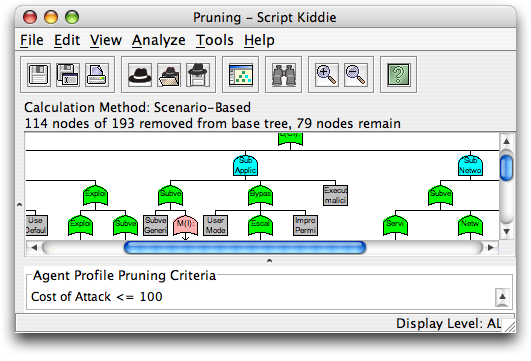Viewport: 531px width, 361px height.
Task: Select the Subve node above M(I)
Action: pyautogui.click(x=170, y=195)
